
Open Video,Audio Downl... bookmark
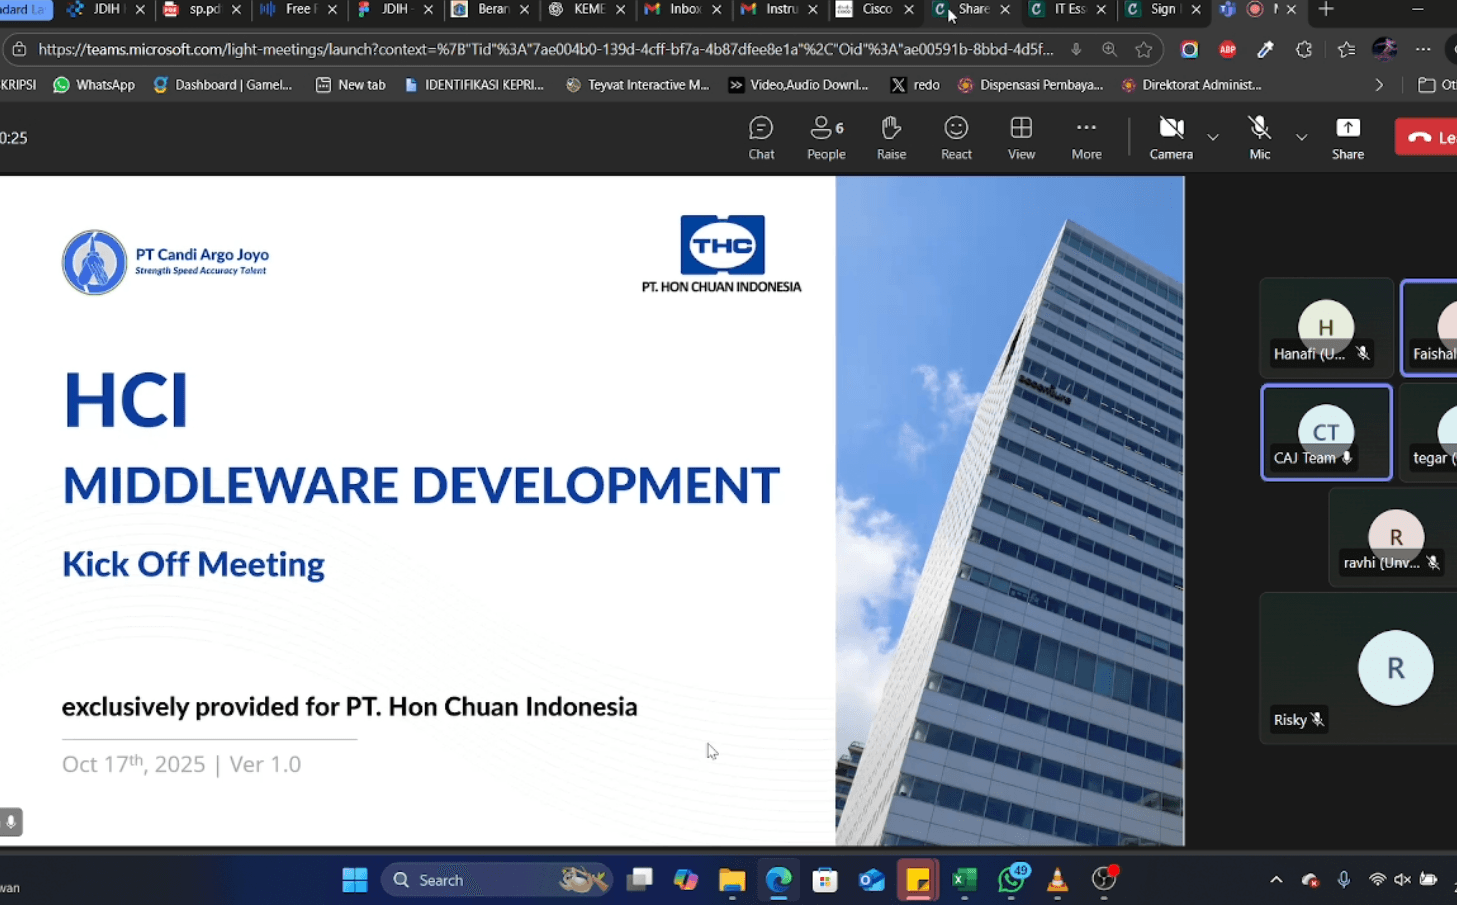798,85
